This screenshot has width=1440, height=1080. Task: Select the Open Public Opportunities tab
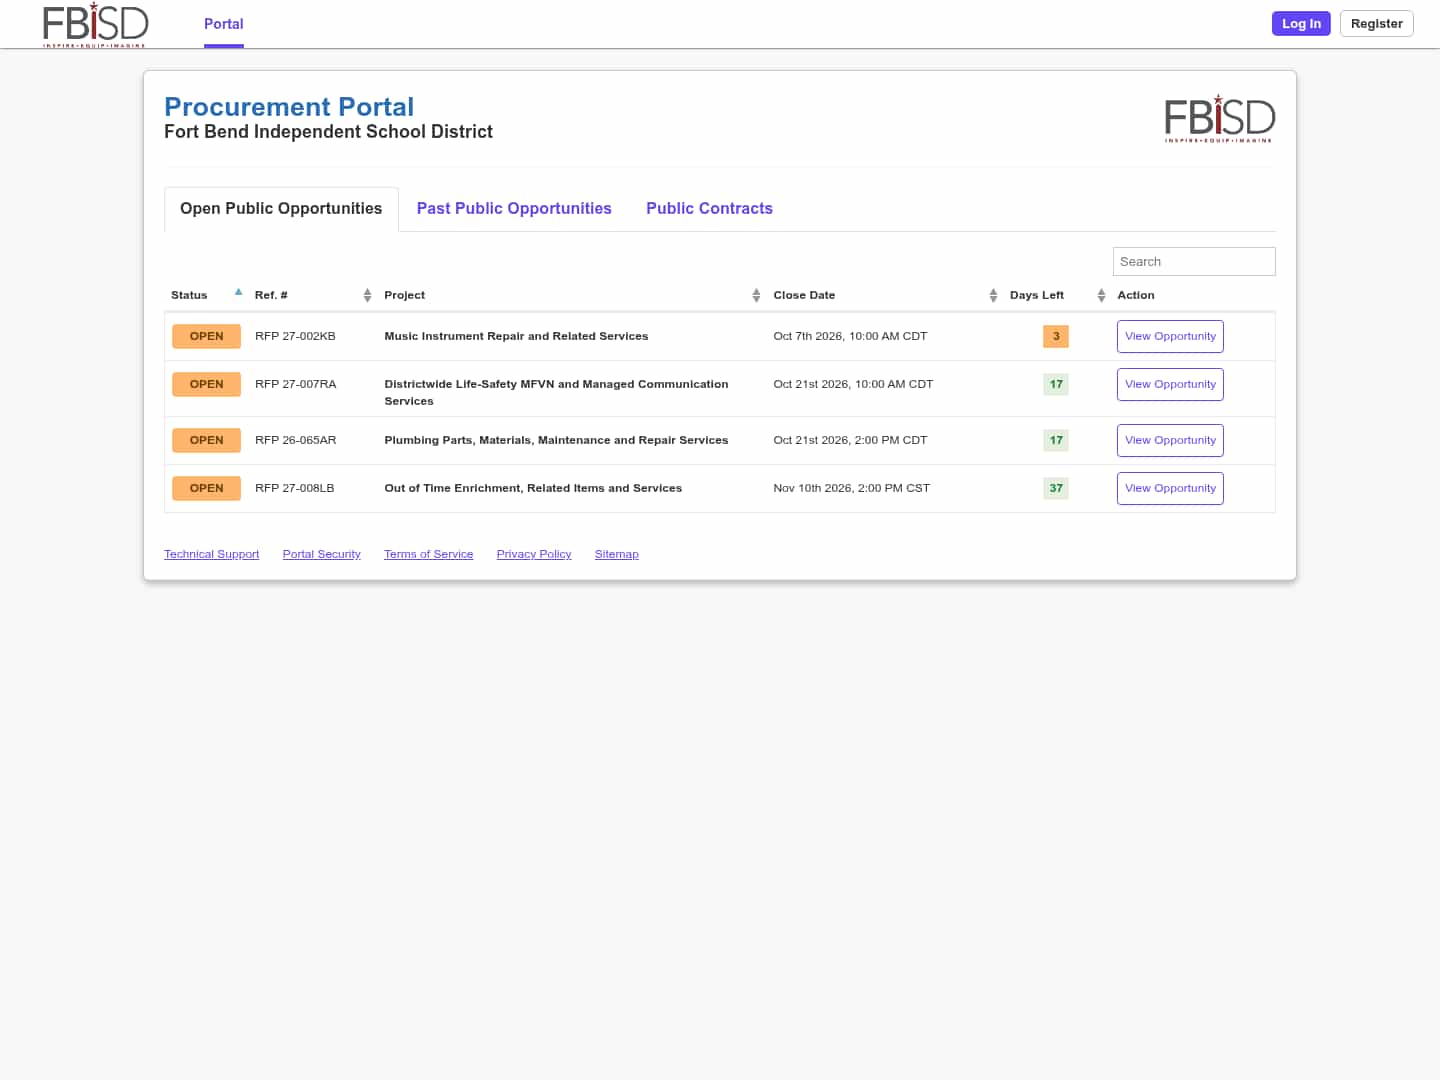coord(281,209)
